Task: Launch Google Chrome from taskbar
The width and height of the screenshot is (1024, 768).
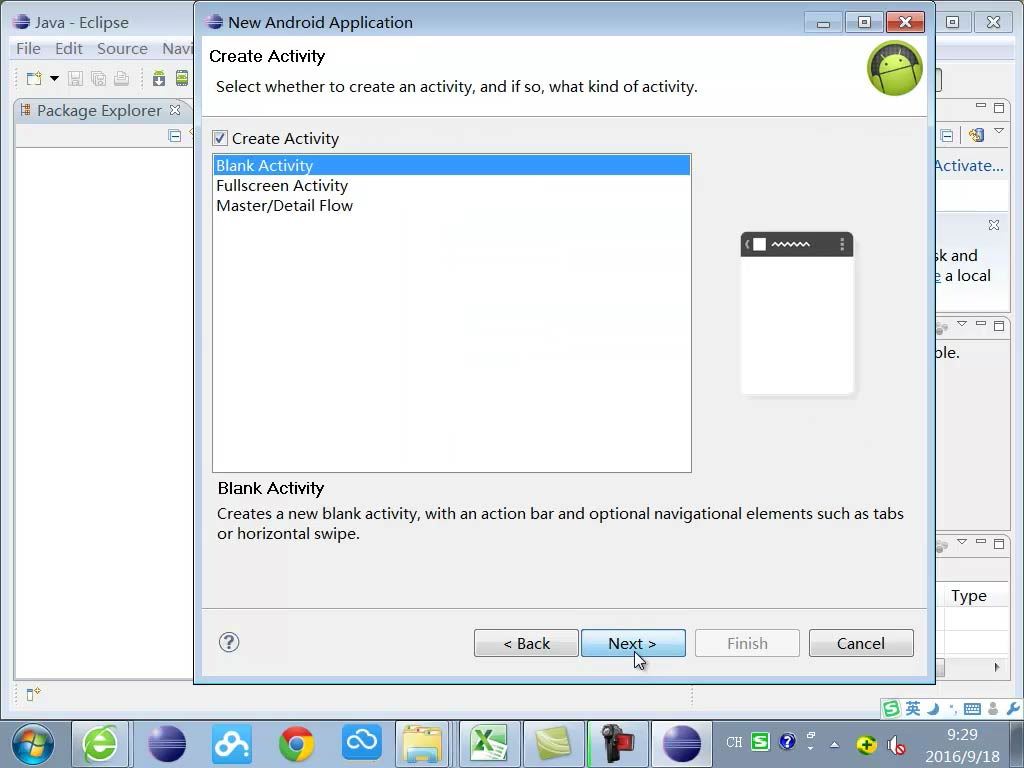Action: coord(296,744)
